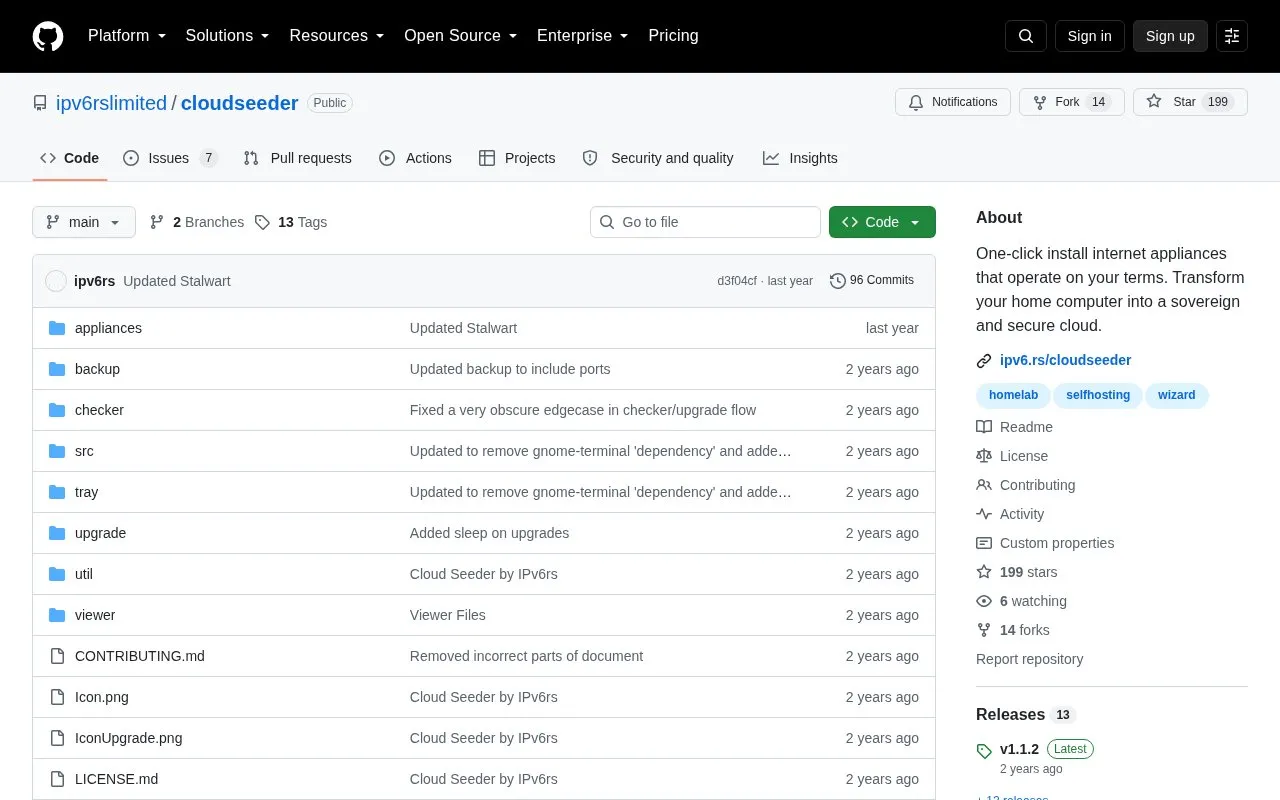Click the Report repository link
Screen dimensions: 1280x800
(x=1029, y=659)
